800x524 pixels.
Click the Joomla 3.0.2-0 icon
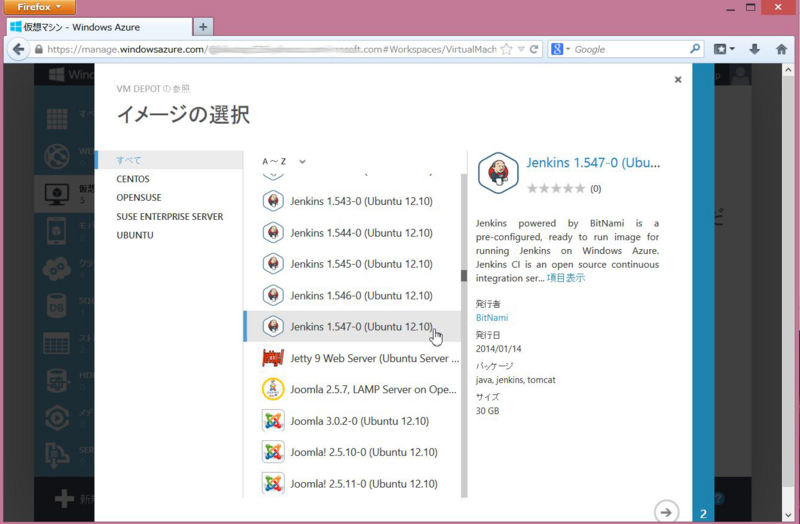click(273, 421)
